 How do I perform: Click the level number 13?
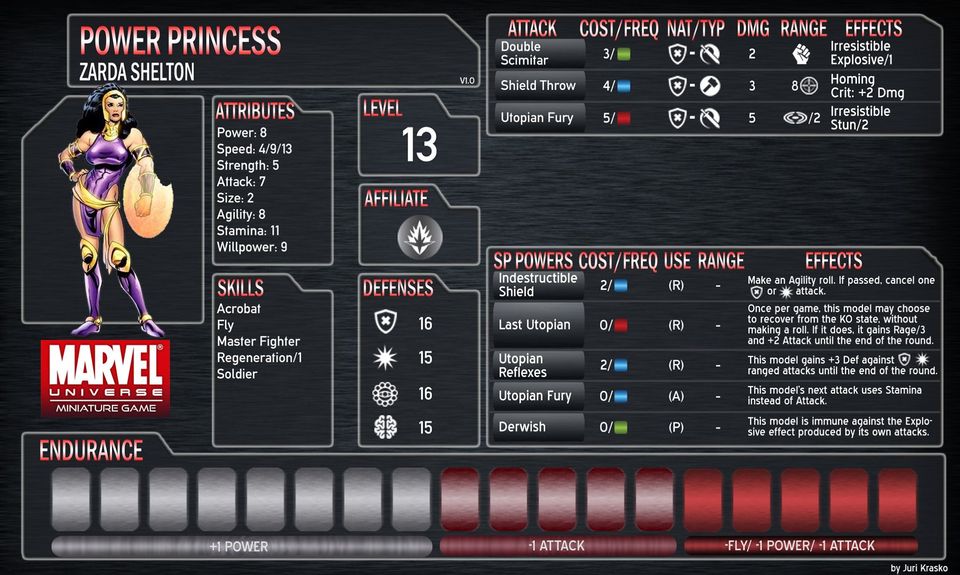[419, 145]
